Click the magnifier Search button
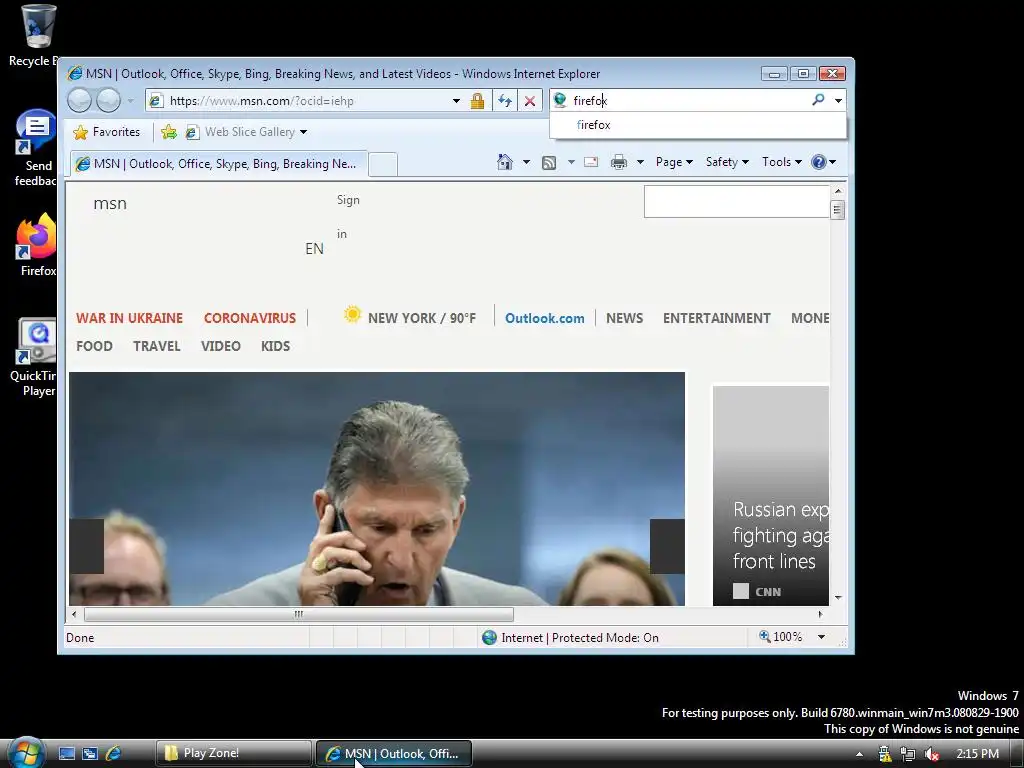The height and width of the screenshot is (768, 1024). [x=818, y=100]
